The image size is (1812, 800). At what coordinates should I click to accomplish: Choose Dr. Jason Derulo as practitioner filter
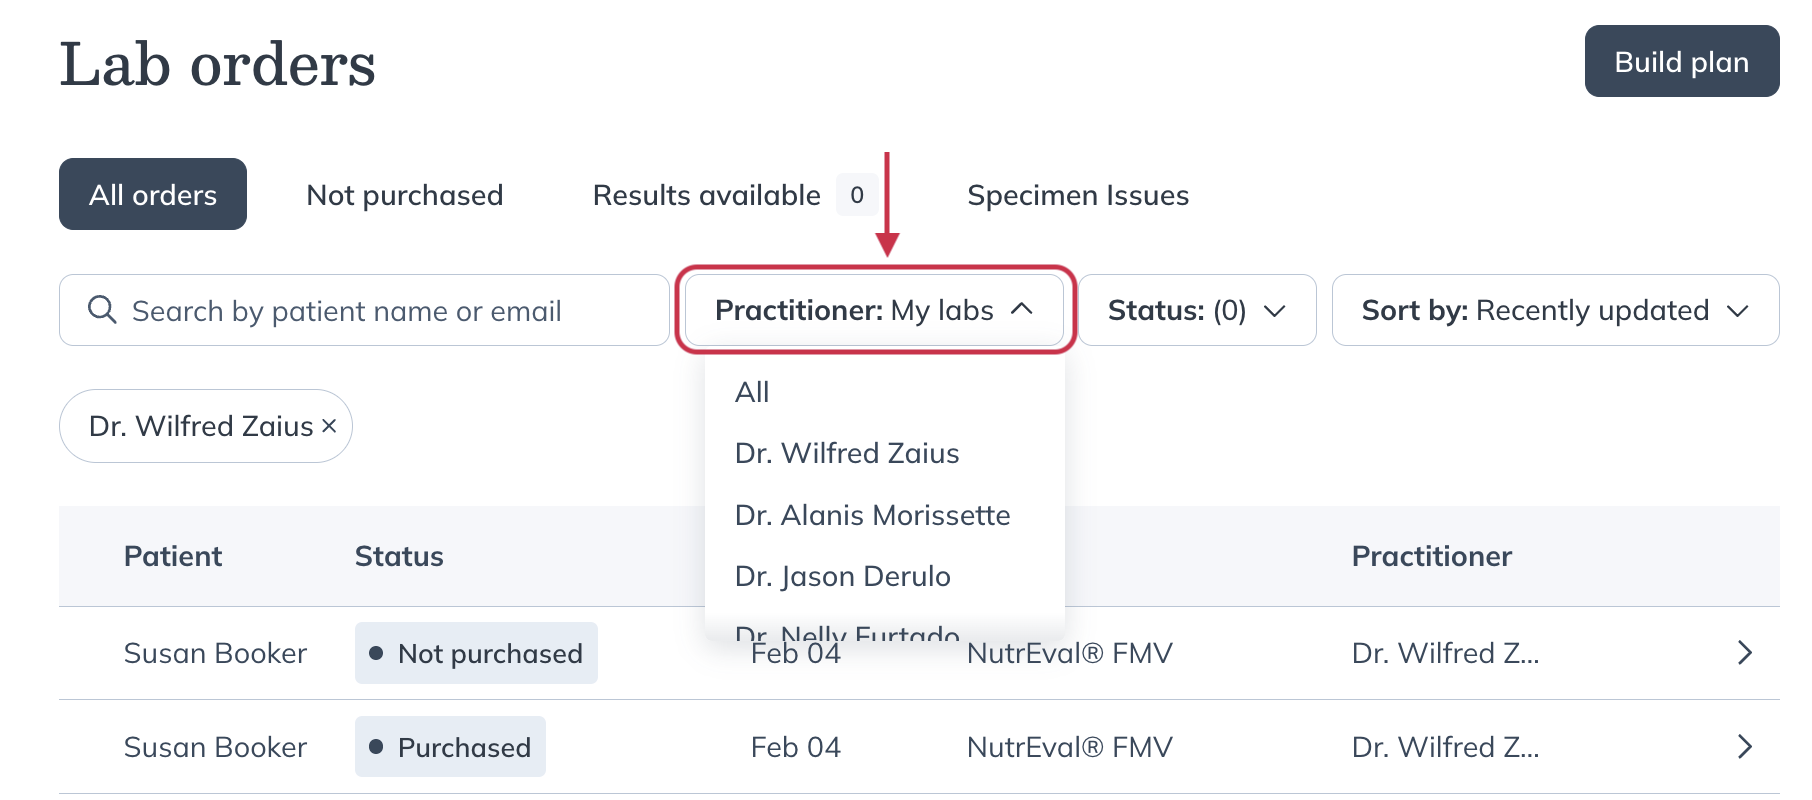(x=842, y=576)
